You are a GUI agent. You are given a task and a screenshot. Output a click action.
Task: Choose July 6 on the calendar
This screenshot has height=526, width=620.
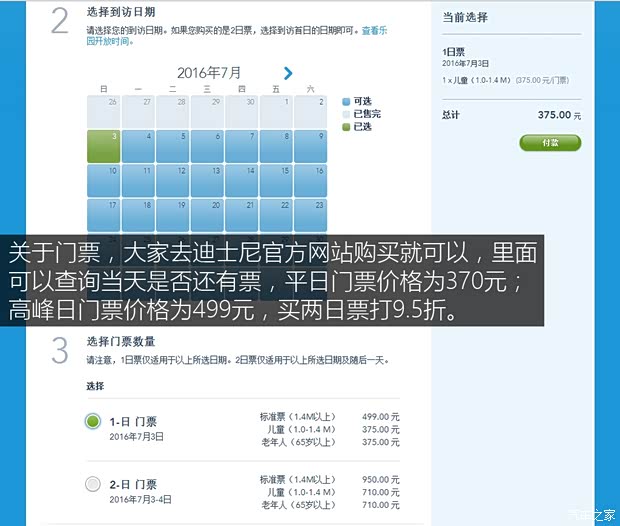pos(207,146)
